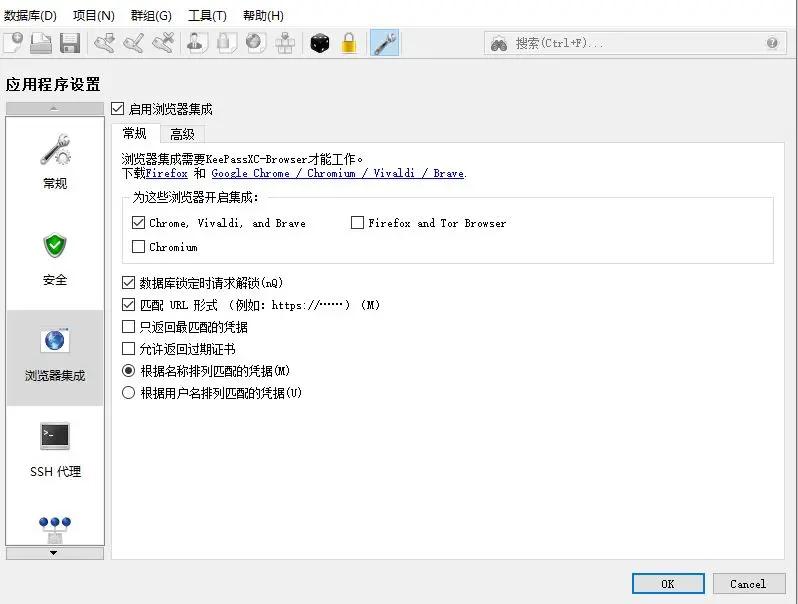Click the sidebar scroll-up arrow button
The width and height of the screenshot is (798, 604).
54,108
